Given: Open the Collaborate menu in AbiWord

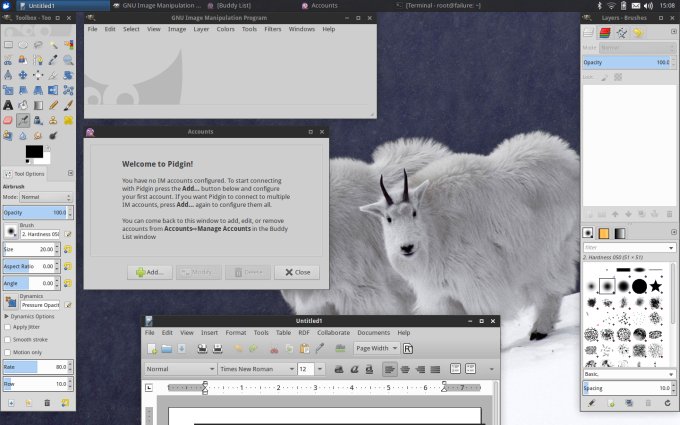Looking at the screenshot, I should click(333, 333).
